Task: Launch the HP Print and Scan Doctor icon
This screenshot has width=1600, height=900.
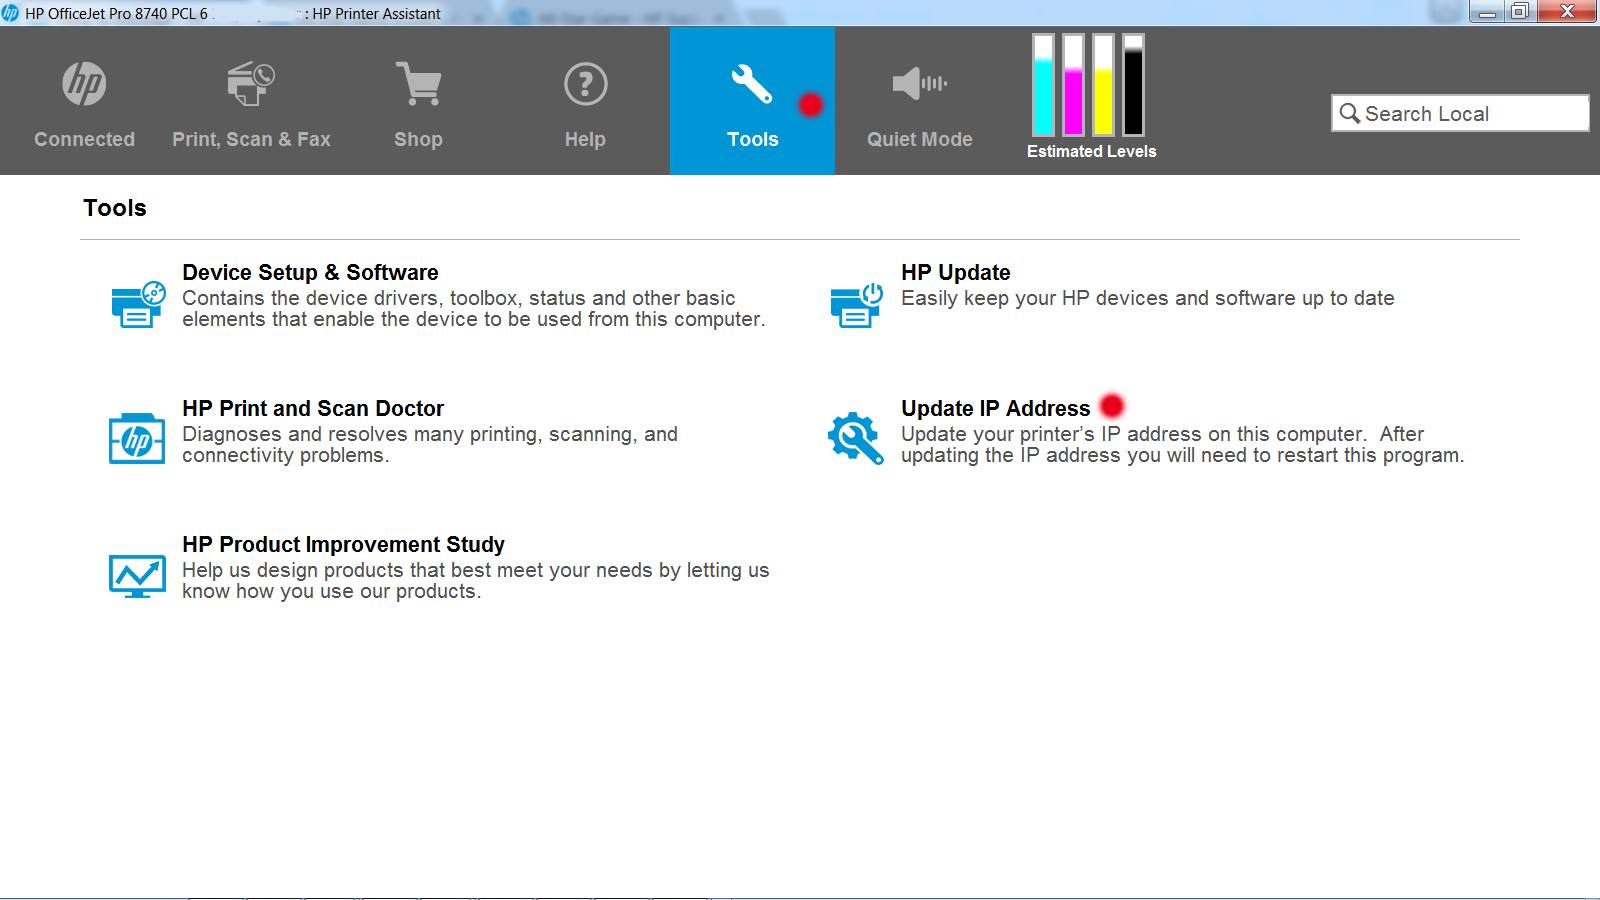Action: click(137, 439)
